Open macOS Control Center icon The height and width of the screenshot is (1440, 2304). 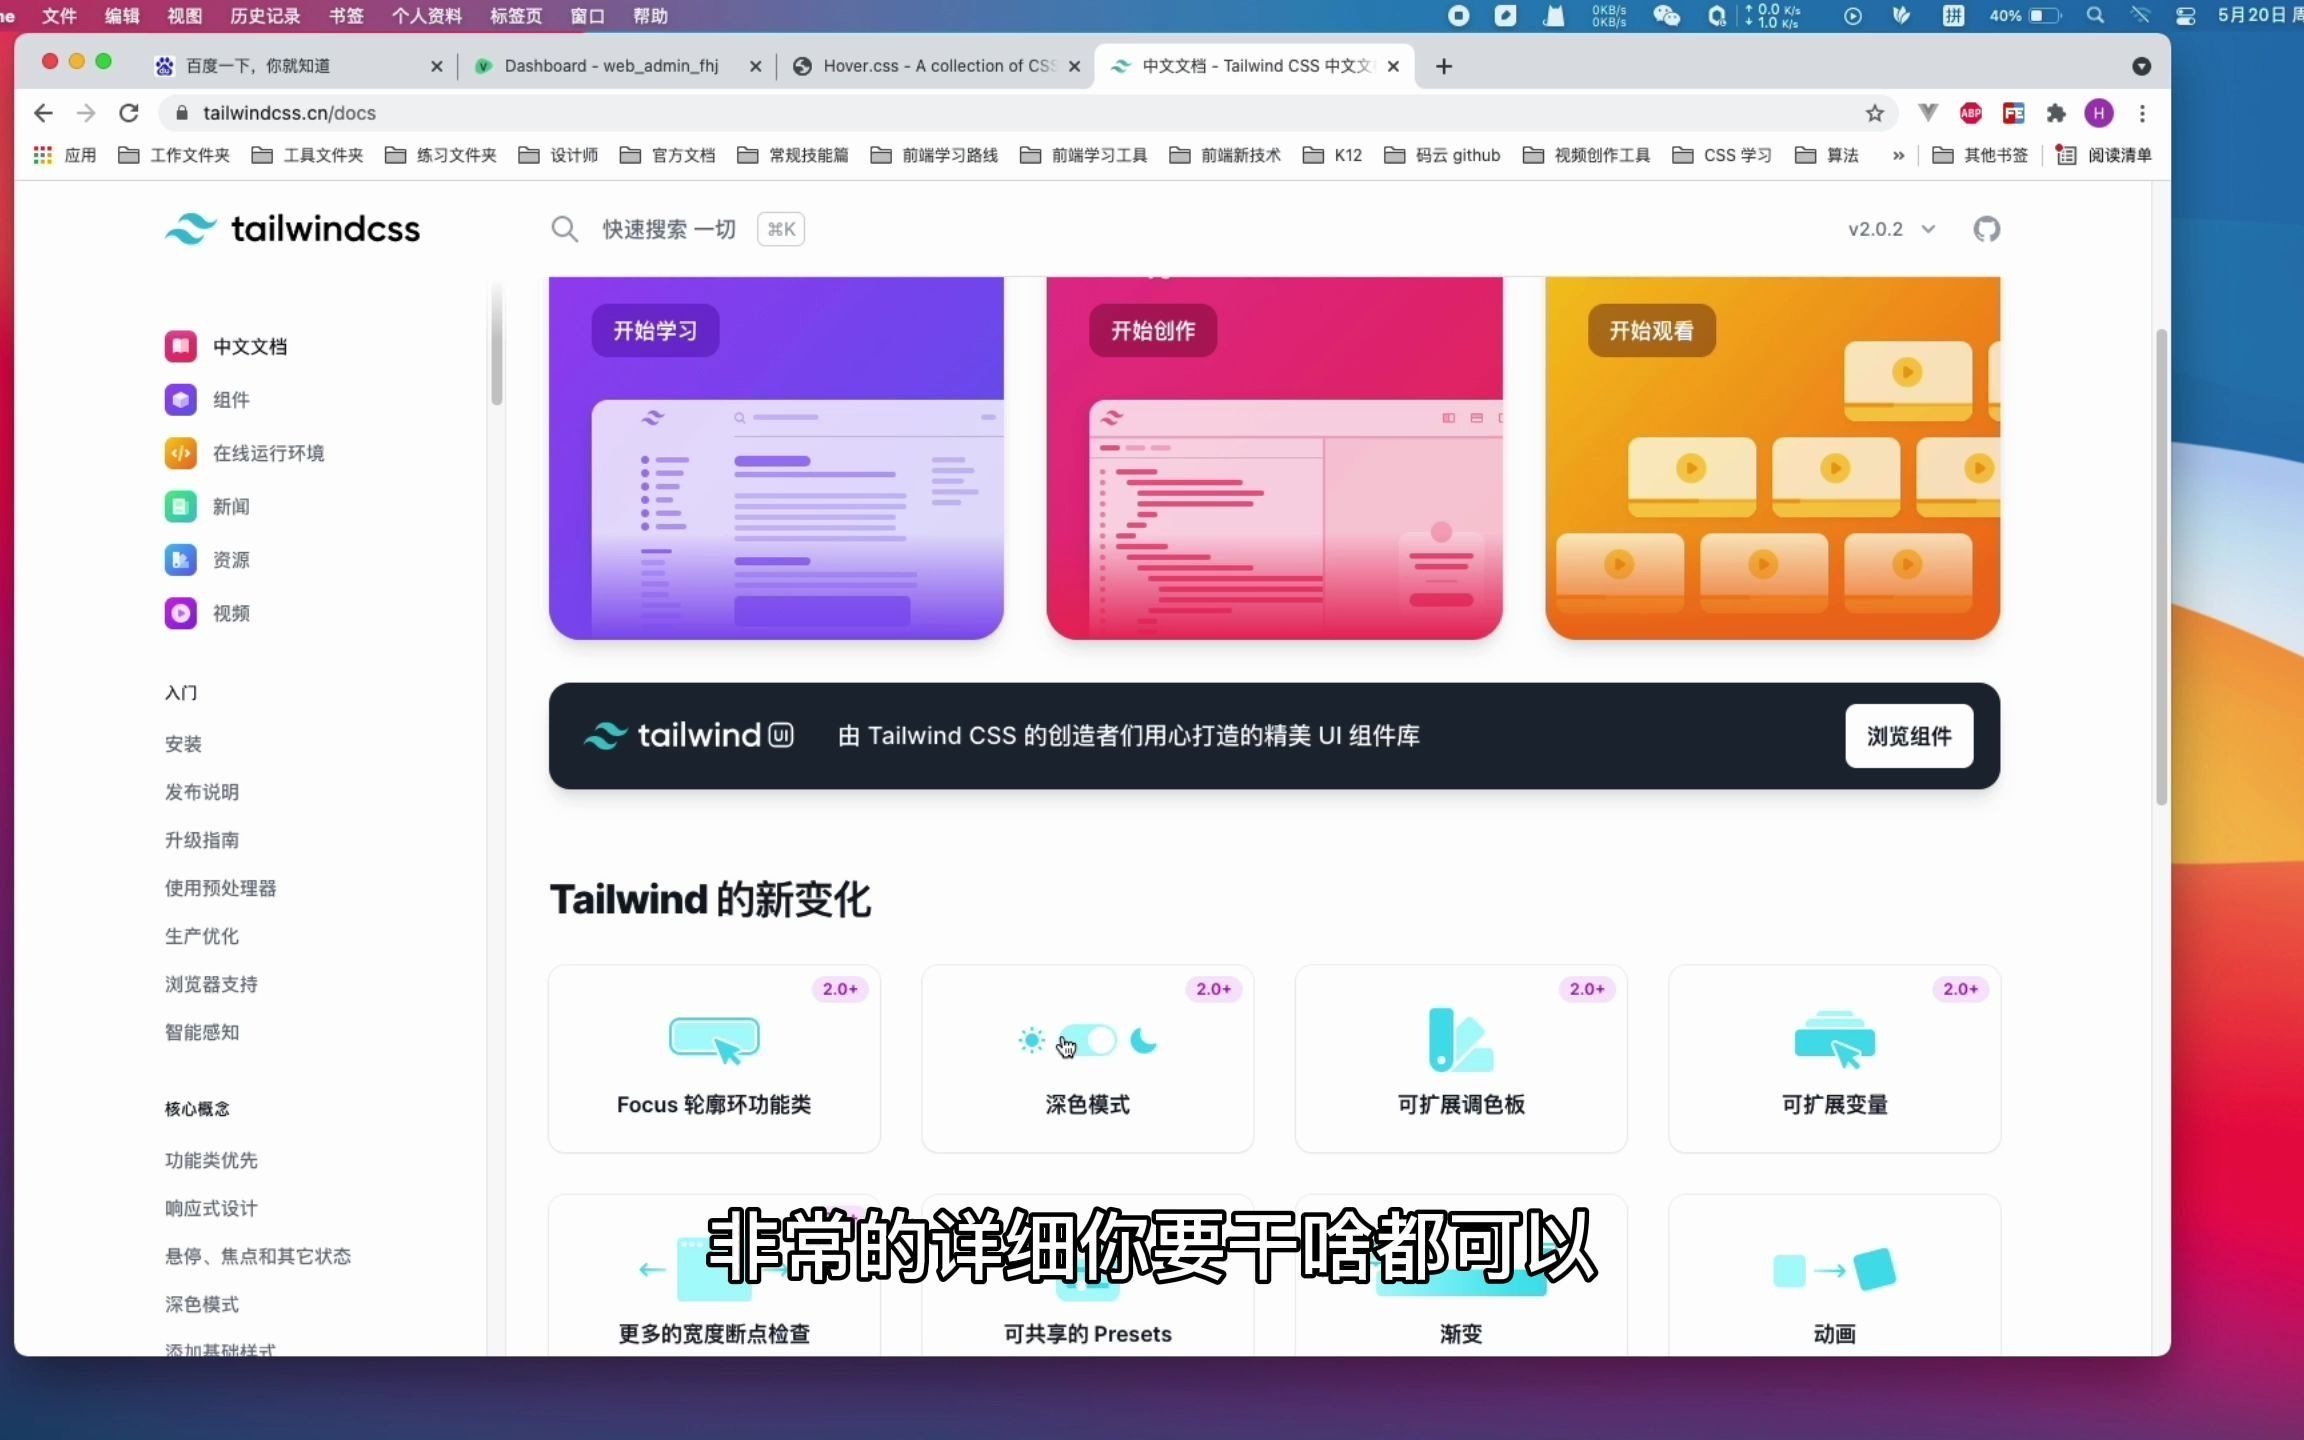[2186, 15]
